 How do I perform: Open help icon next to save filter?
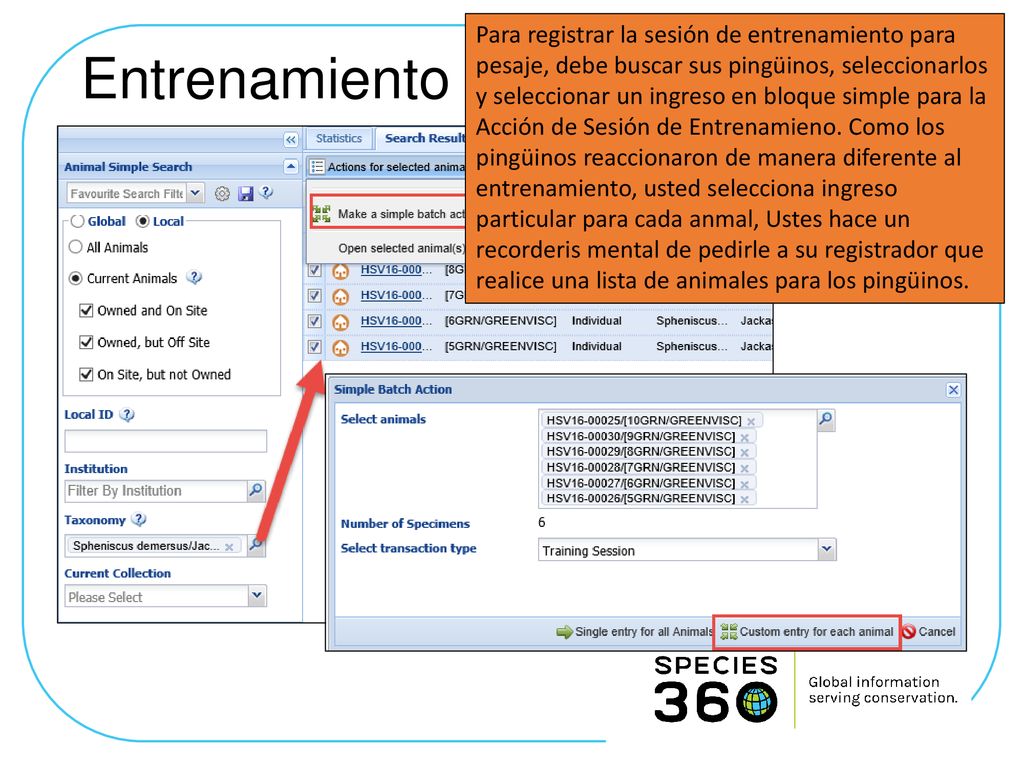tap(266, 193)
